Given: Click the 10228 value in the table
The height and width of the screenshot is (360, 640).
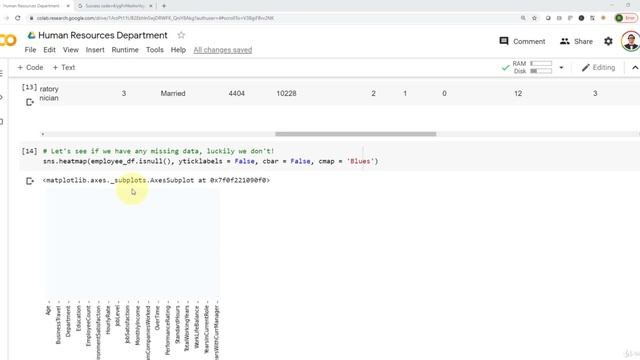Looking at the screenshot, I should point(286,93).
